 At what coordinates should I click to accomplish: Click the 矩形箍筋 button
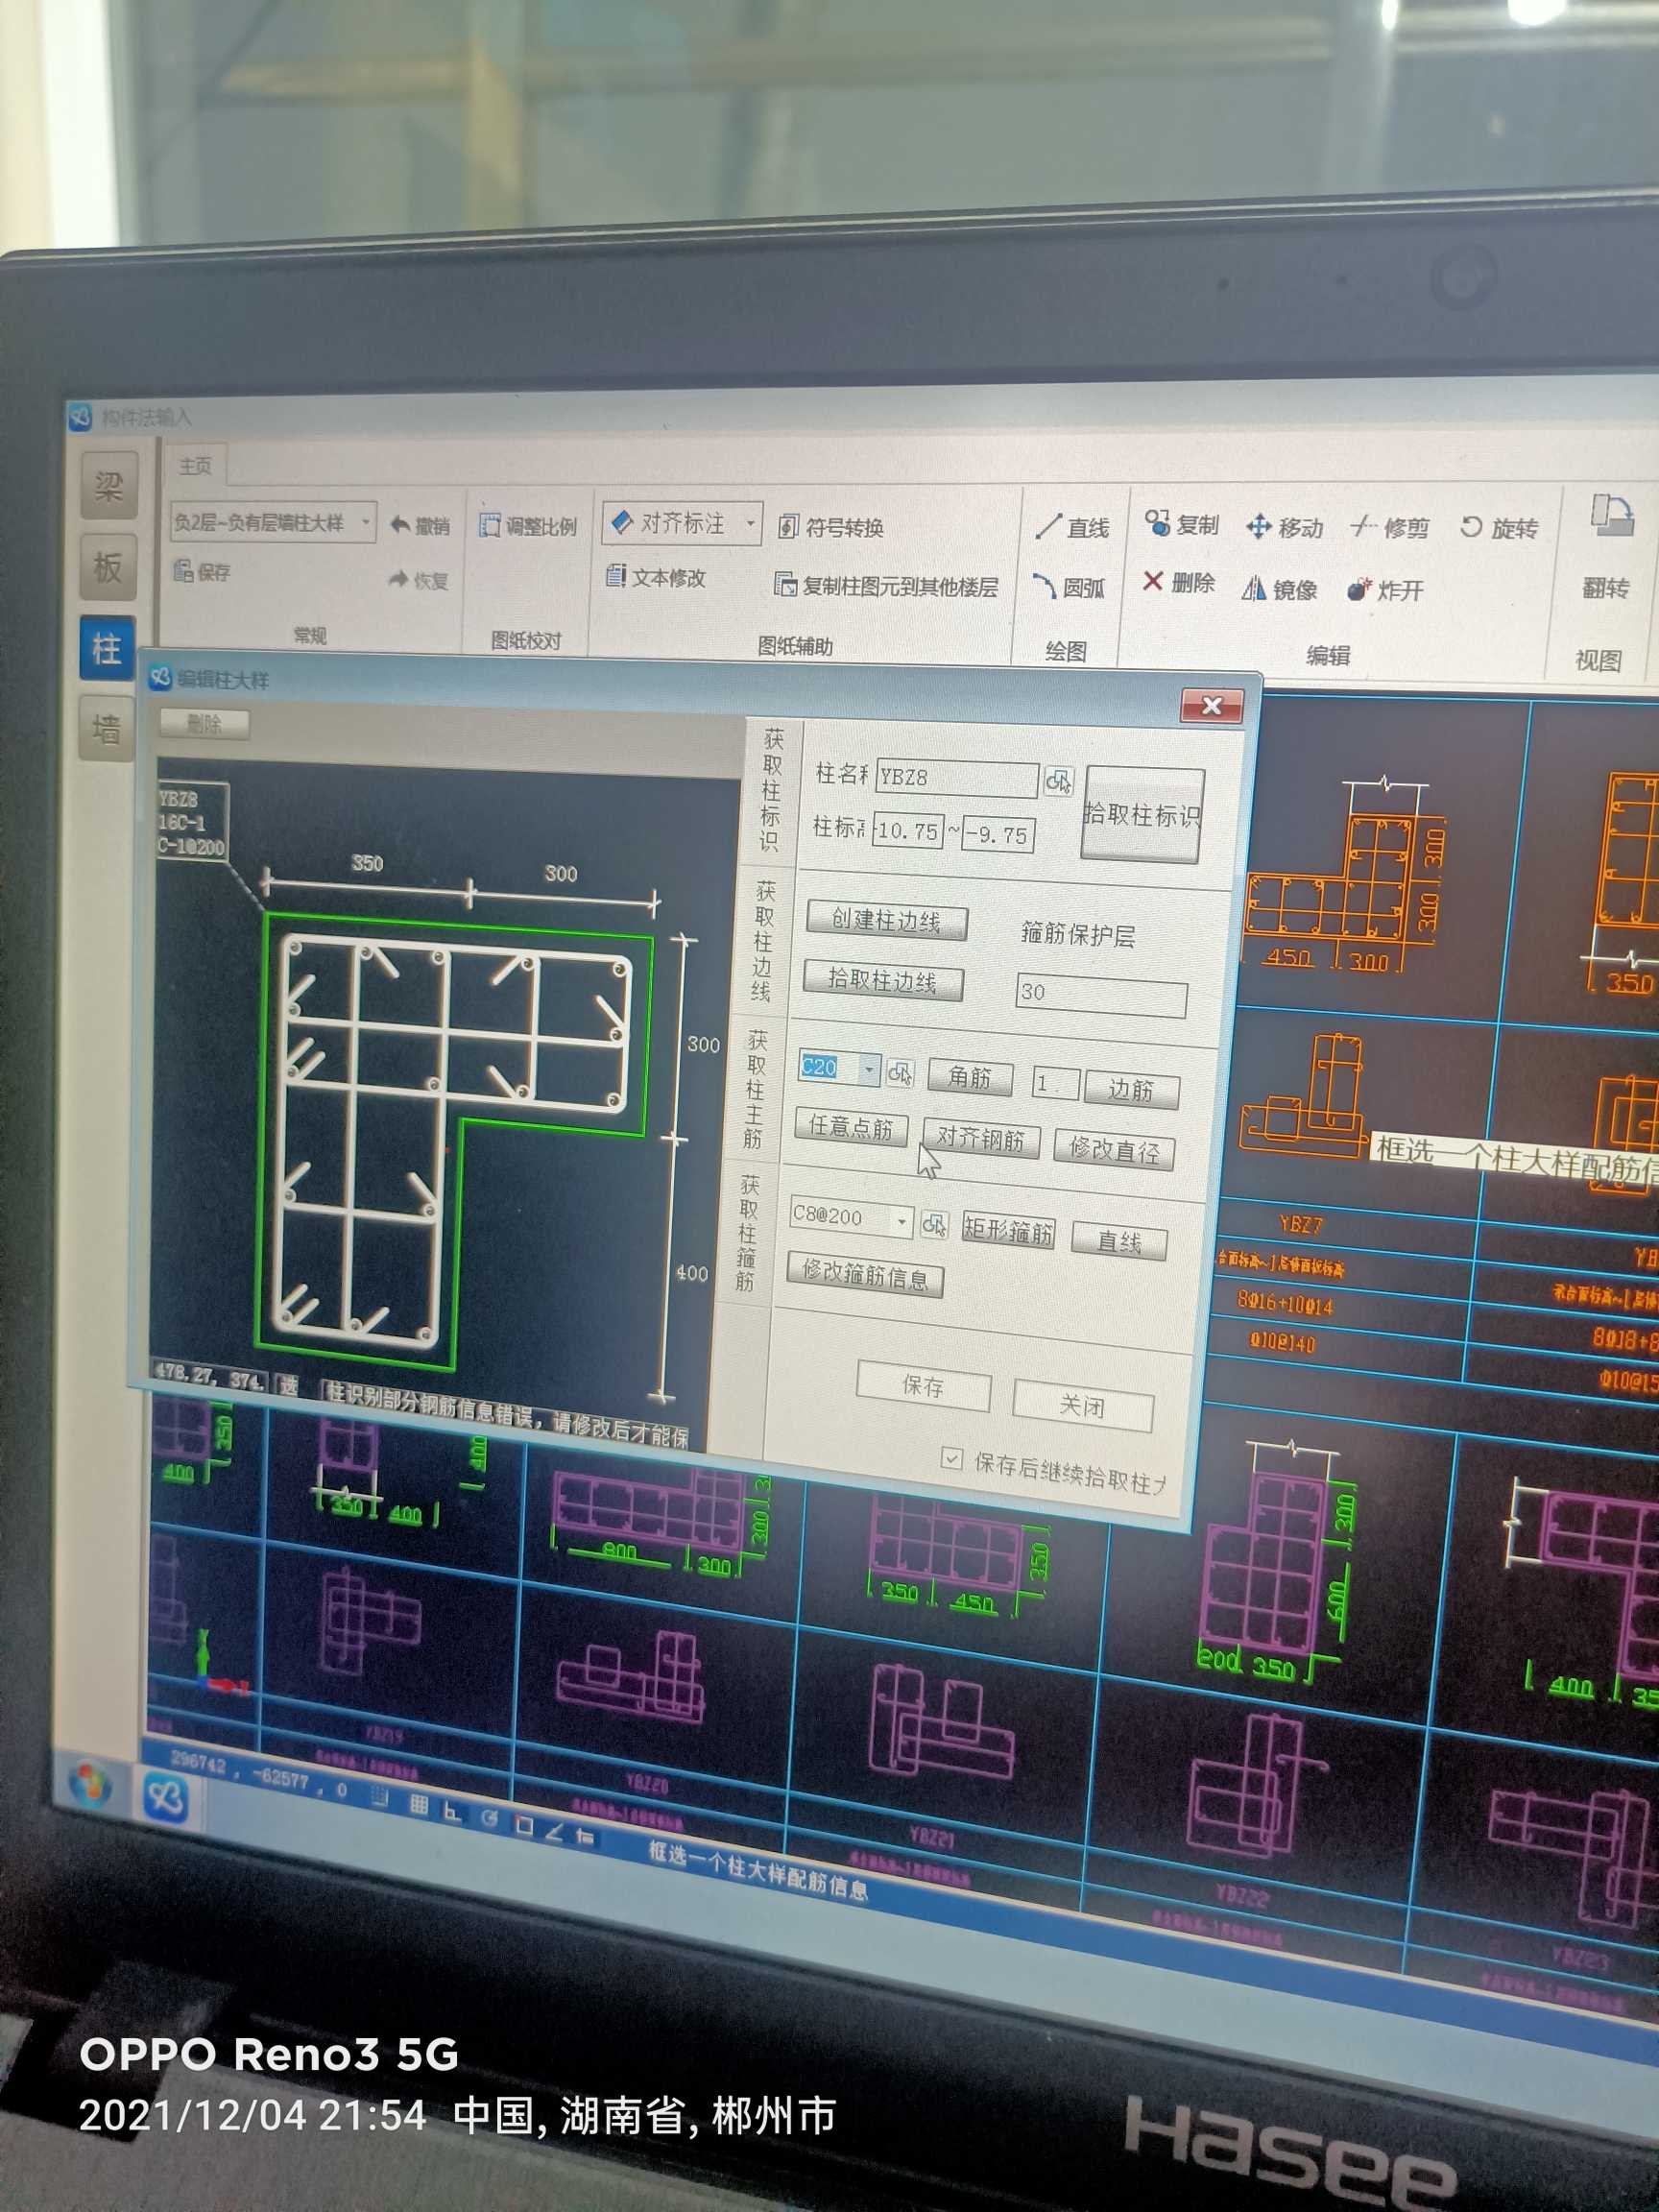(1008, 1230)
